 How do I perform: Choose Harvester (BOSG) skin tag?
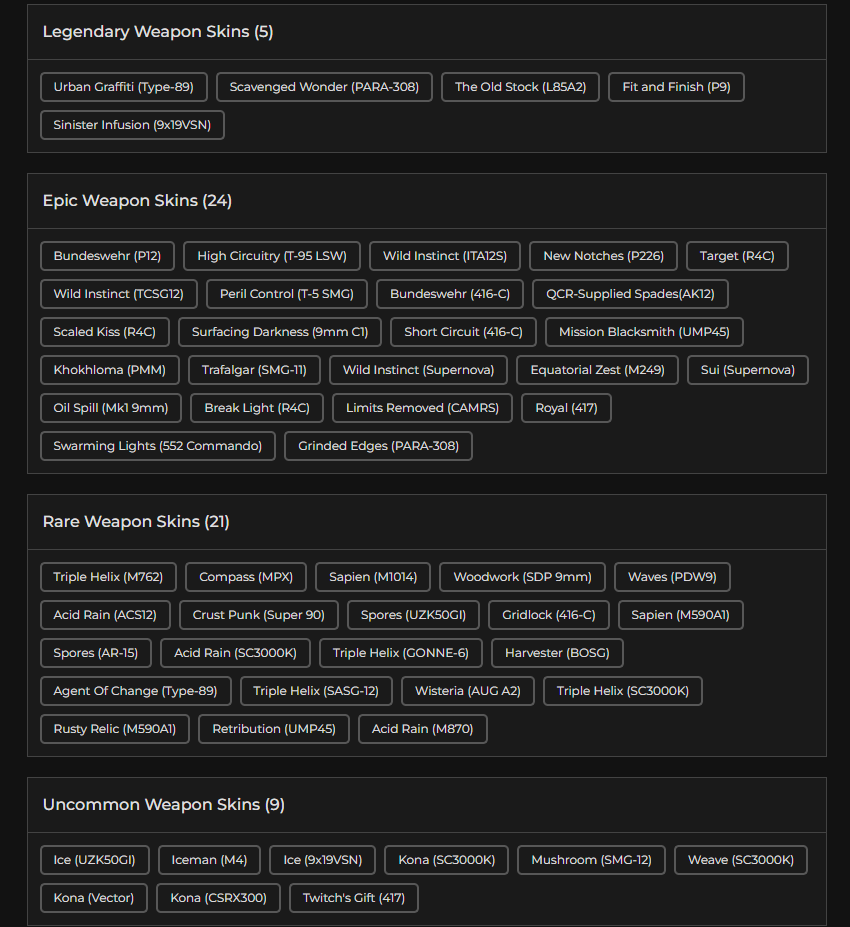click(557, 653)
